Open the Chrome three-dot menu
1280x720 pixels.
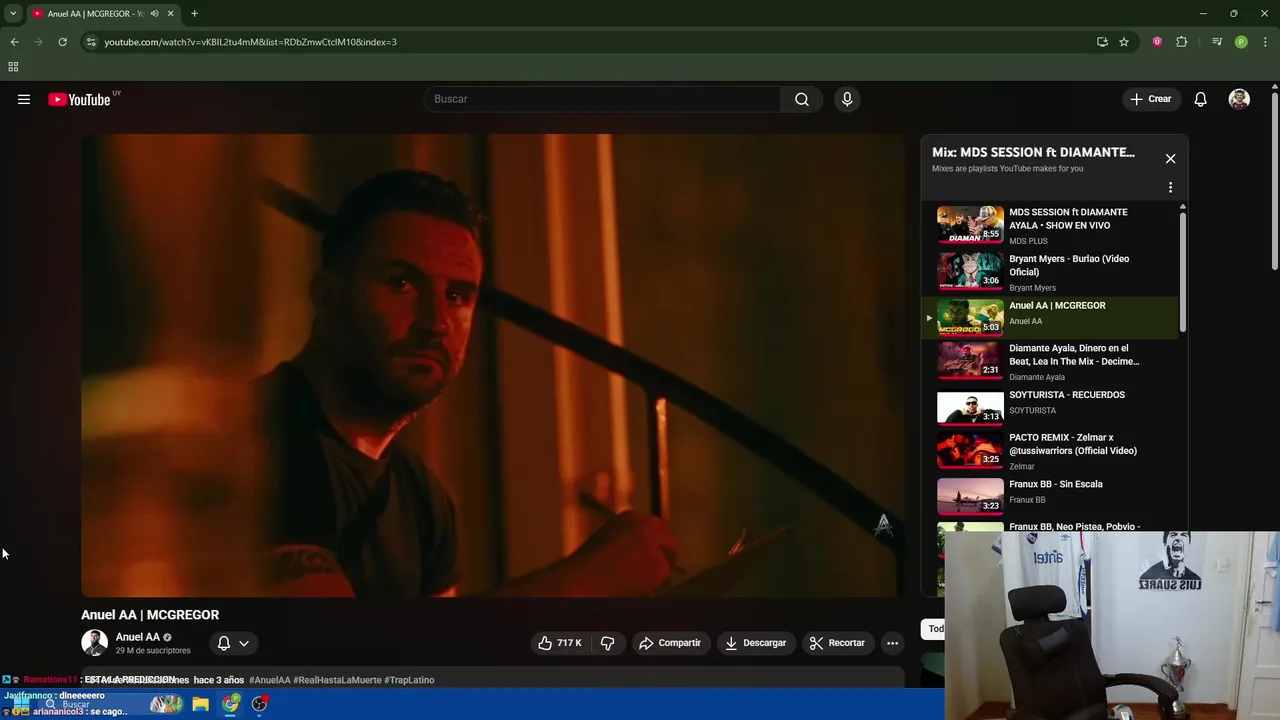pyautogui.click(x=1266, y=42)
